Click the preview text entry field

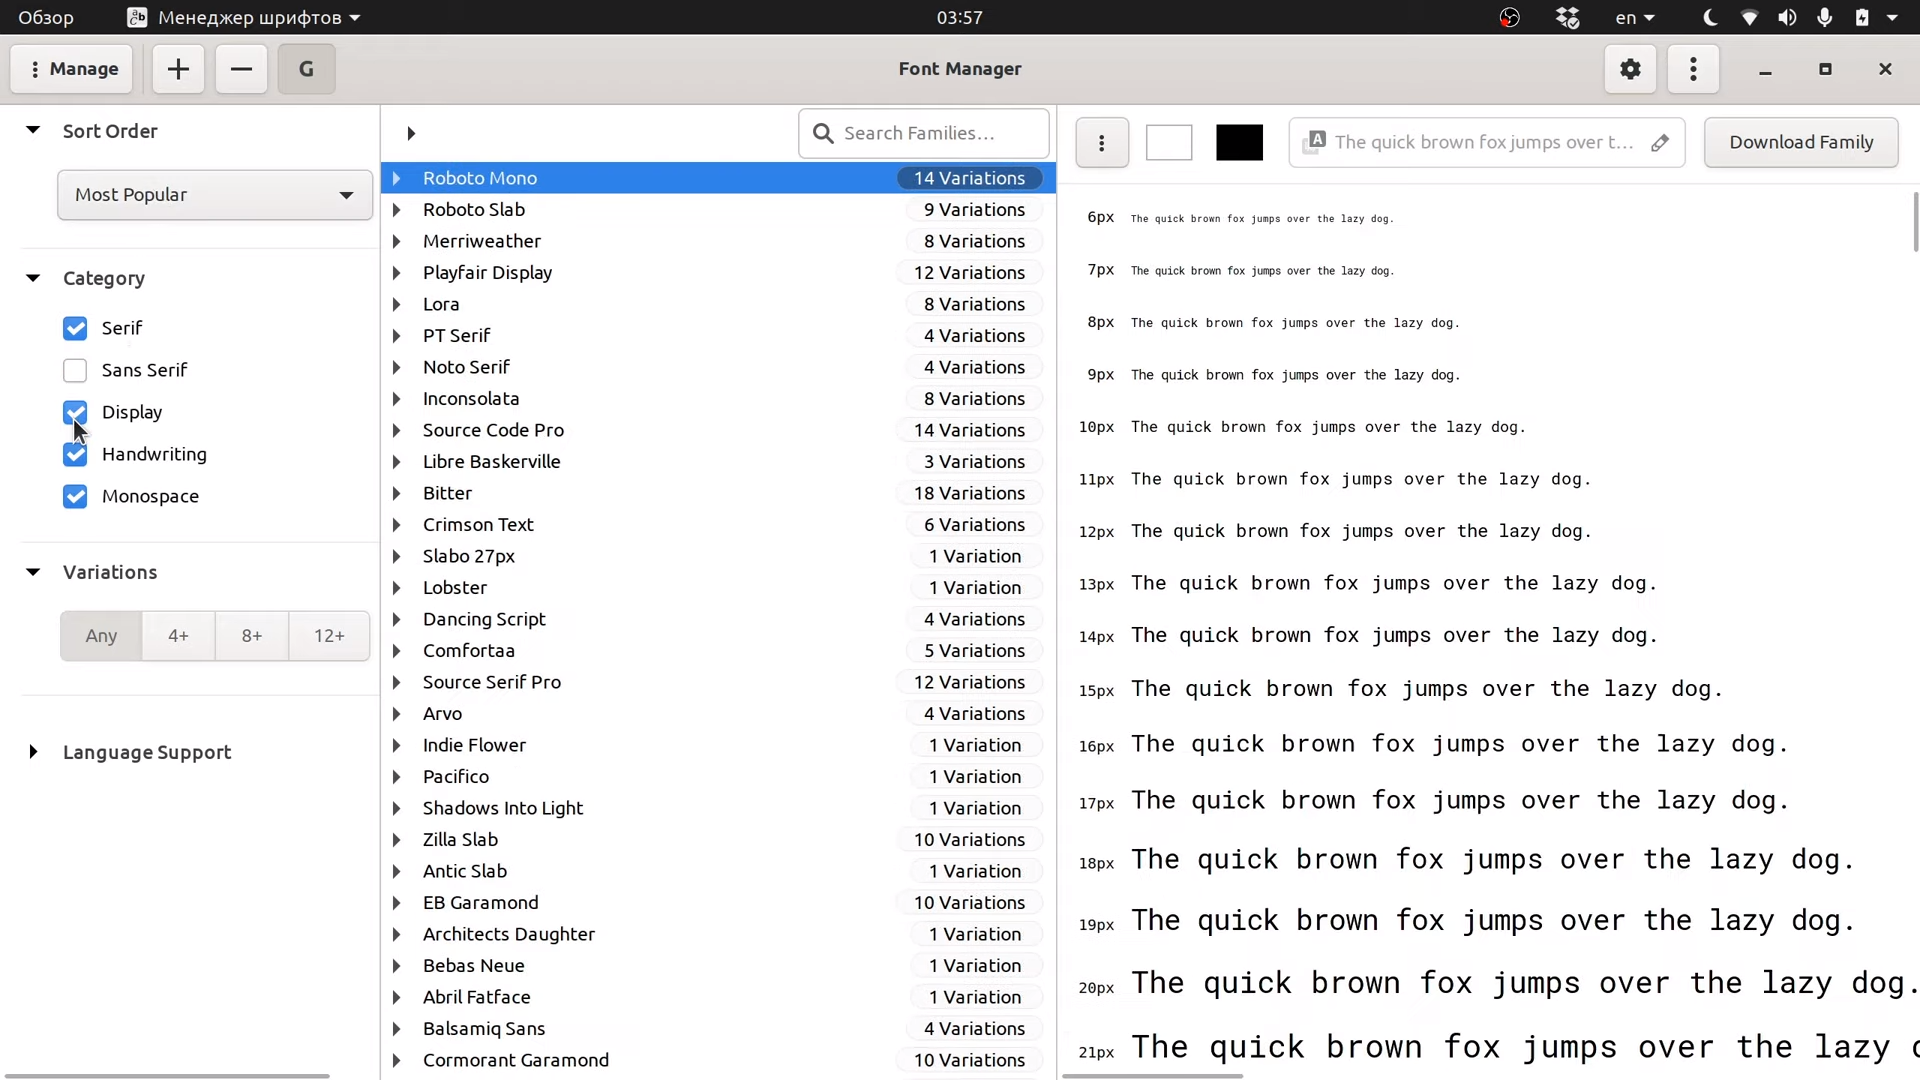pos(1487,142)
